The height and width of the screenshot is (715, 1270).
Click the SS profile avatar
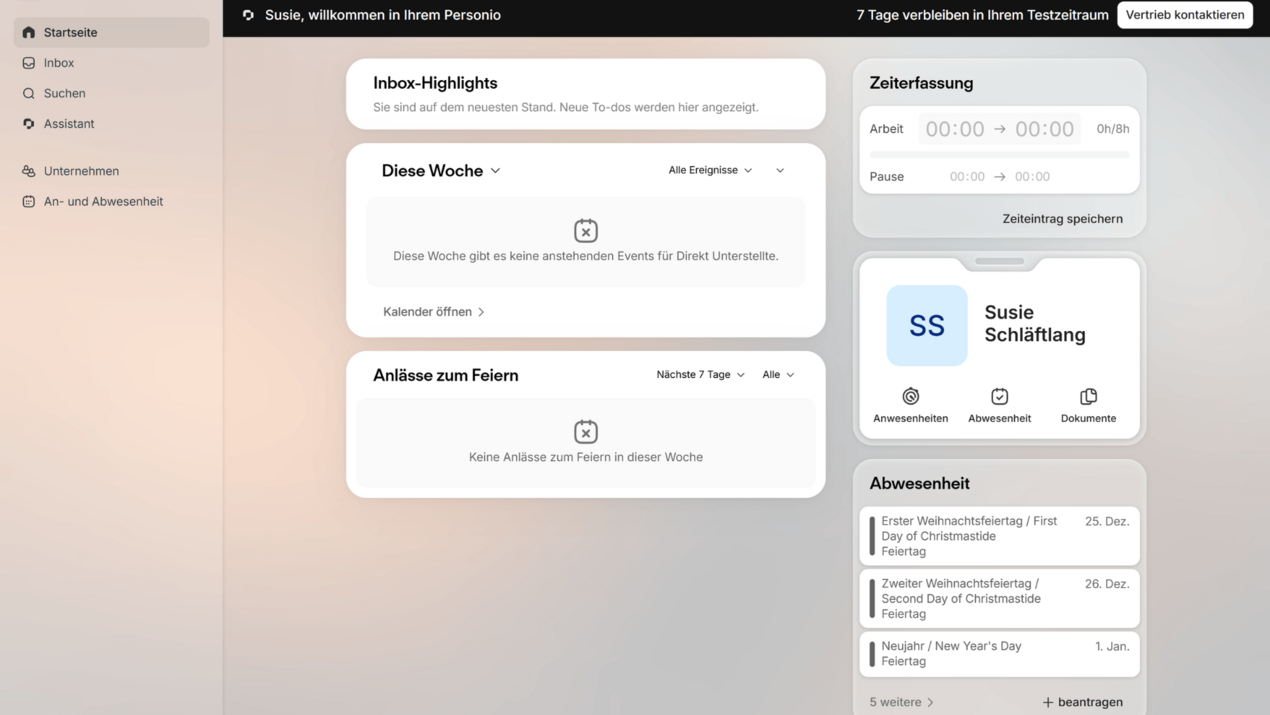tap(927, 325)
